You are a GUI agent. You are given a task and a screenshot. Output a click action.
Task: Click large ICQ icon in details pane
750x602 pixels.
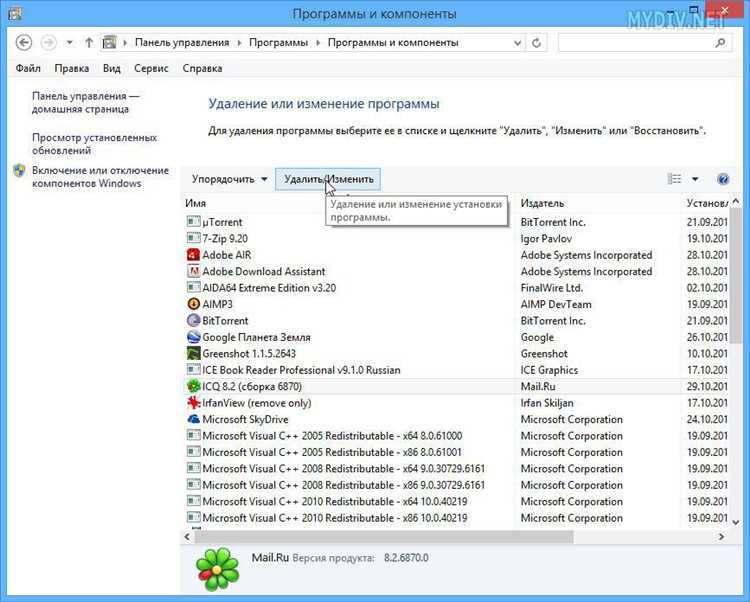coord(217,569)
